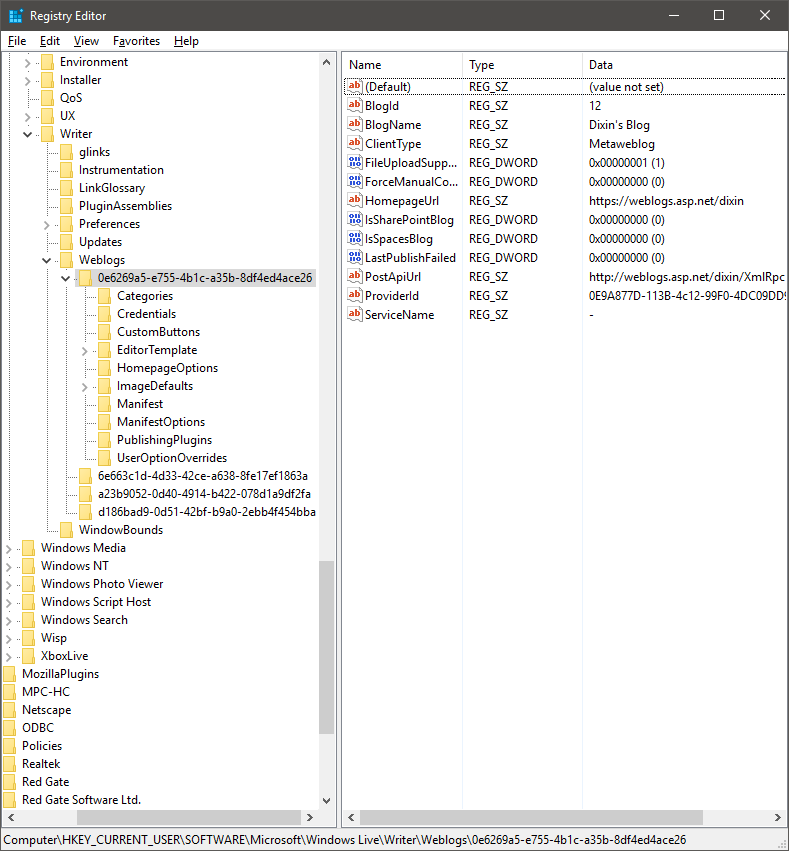The width and height of the screenshot is (789, 851).
Task: Expand the XboxLive key
Action: tap(8, 657)
